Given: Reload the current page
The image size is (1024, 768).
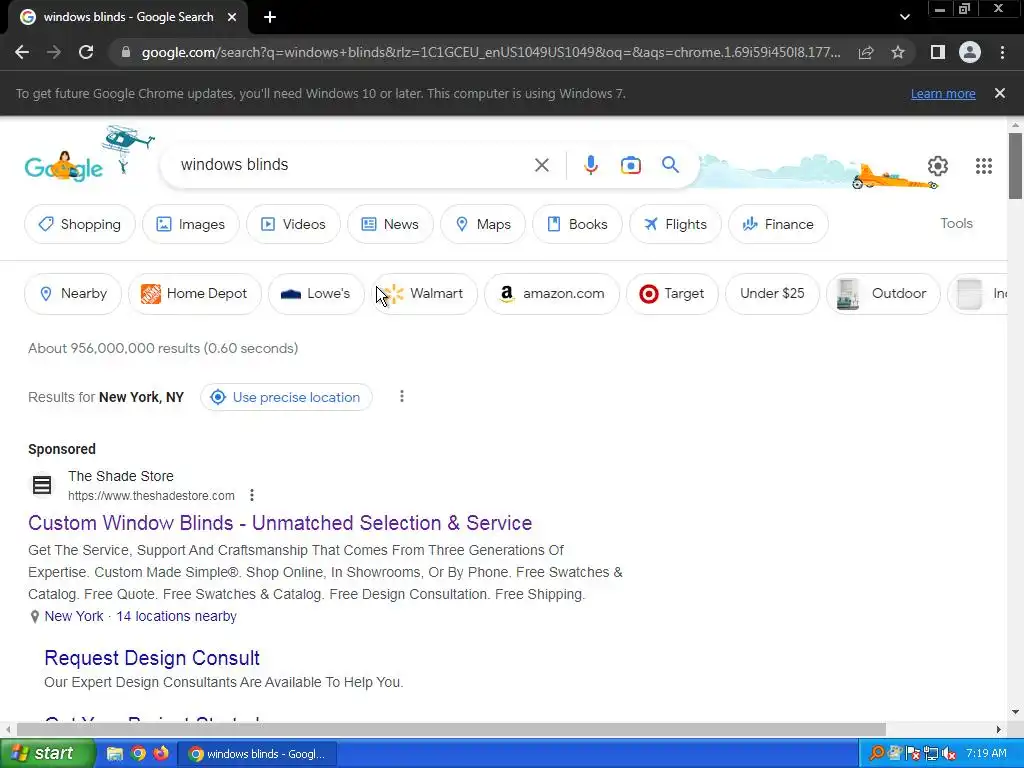Looking at the screenshot, I should coord(86,52).
